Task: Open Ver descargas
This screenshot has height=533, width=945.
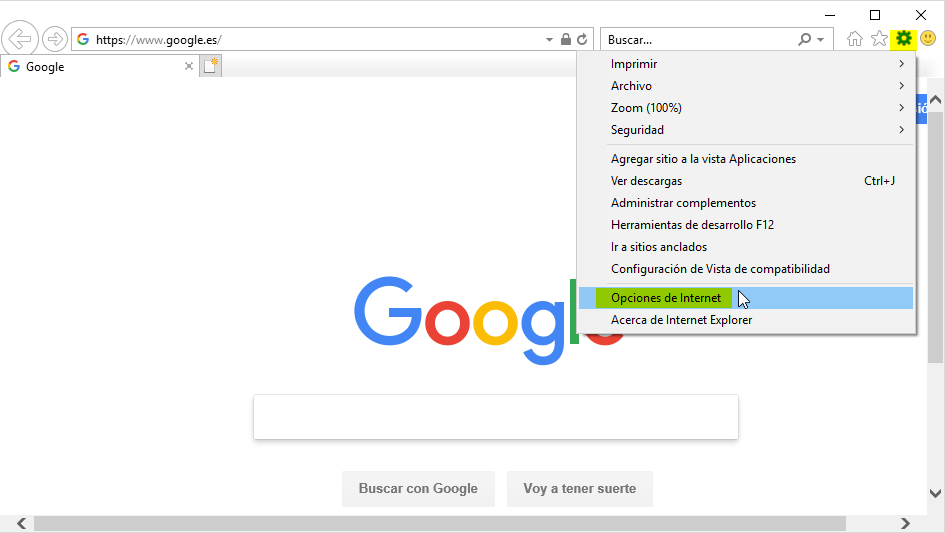Action: point(746,181)
